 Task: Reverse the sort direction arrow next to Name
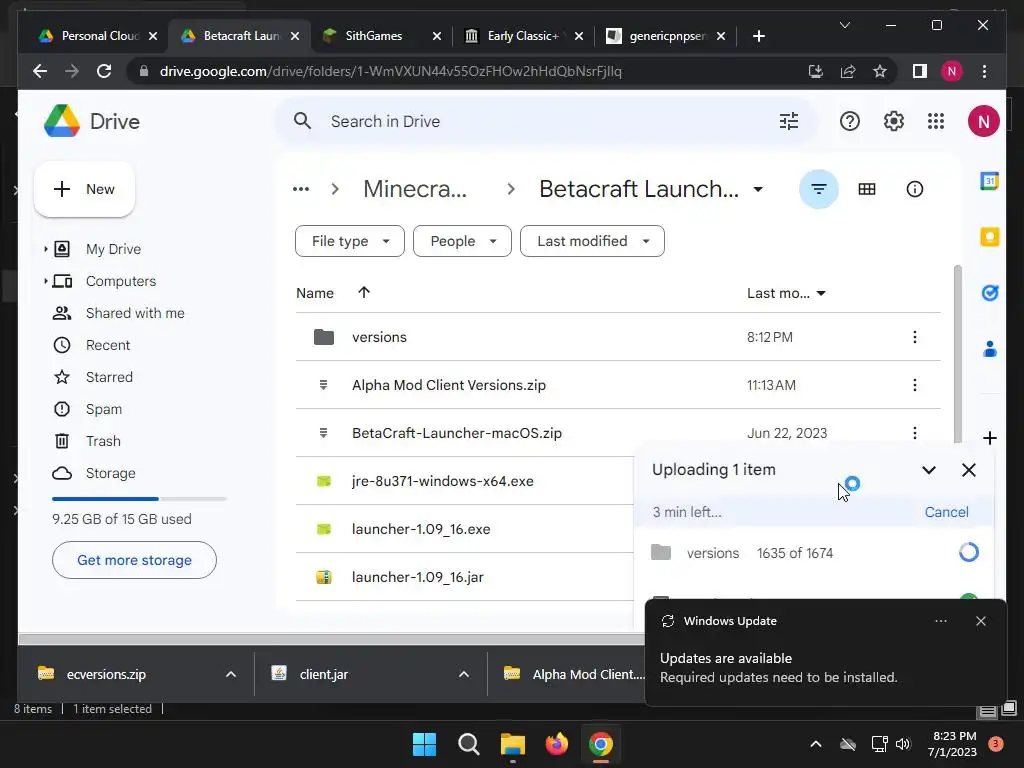(364, 293)
